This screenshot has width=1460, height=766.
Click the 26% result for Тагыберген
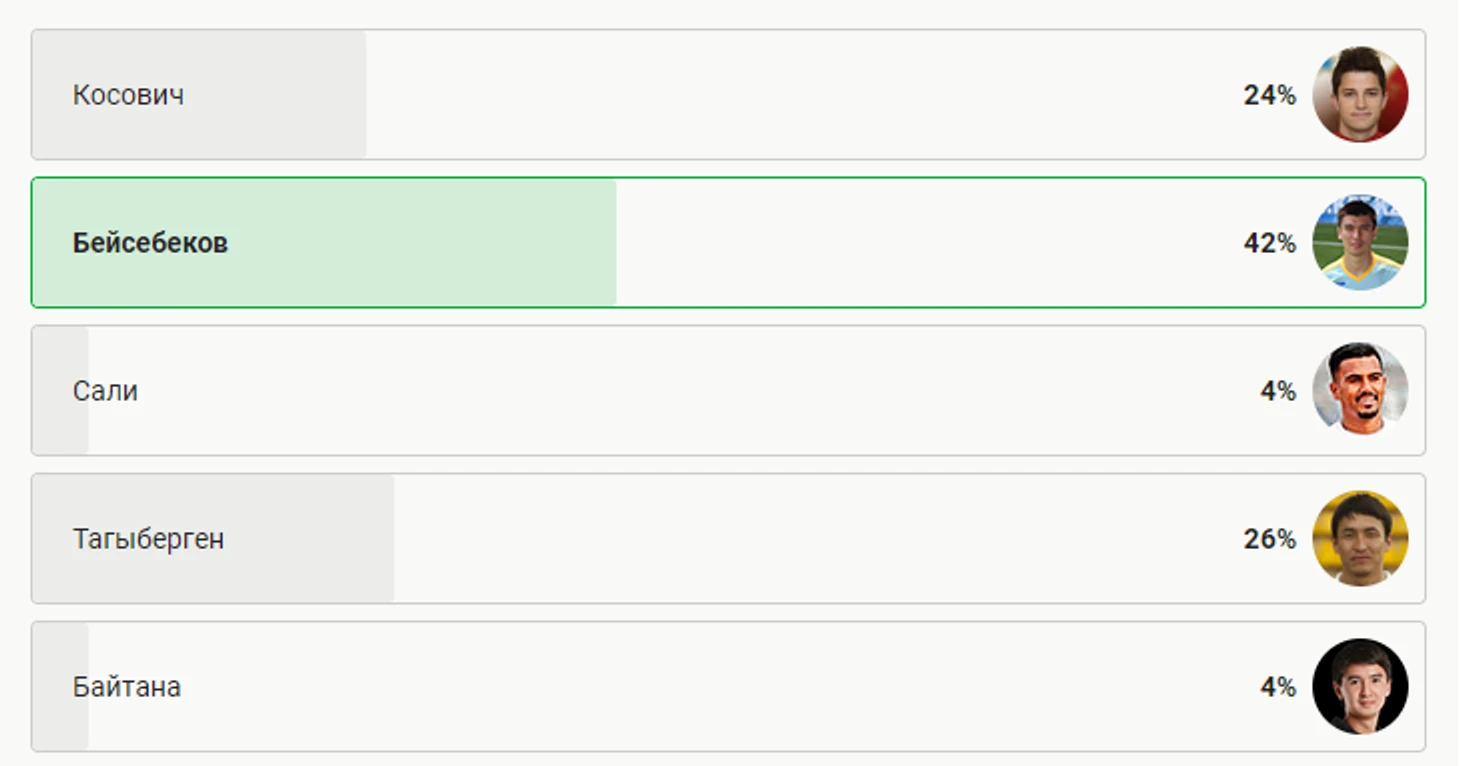1270,539
